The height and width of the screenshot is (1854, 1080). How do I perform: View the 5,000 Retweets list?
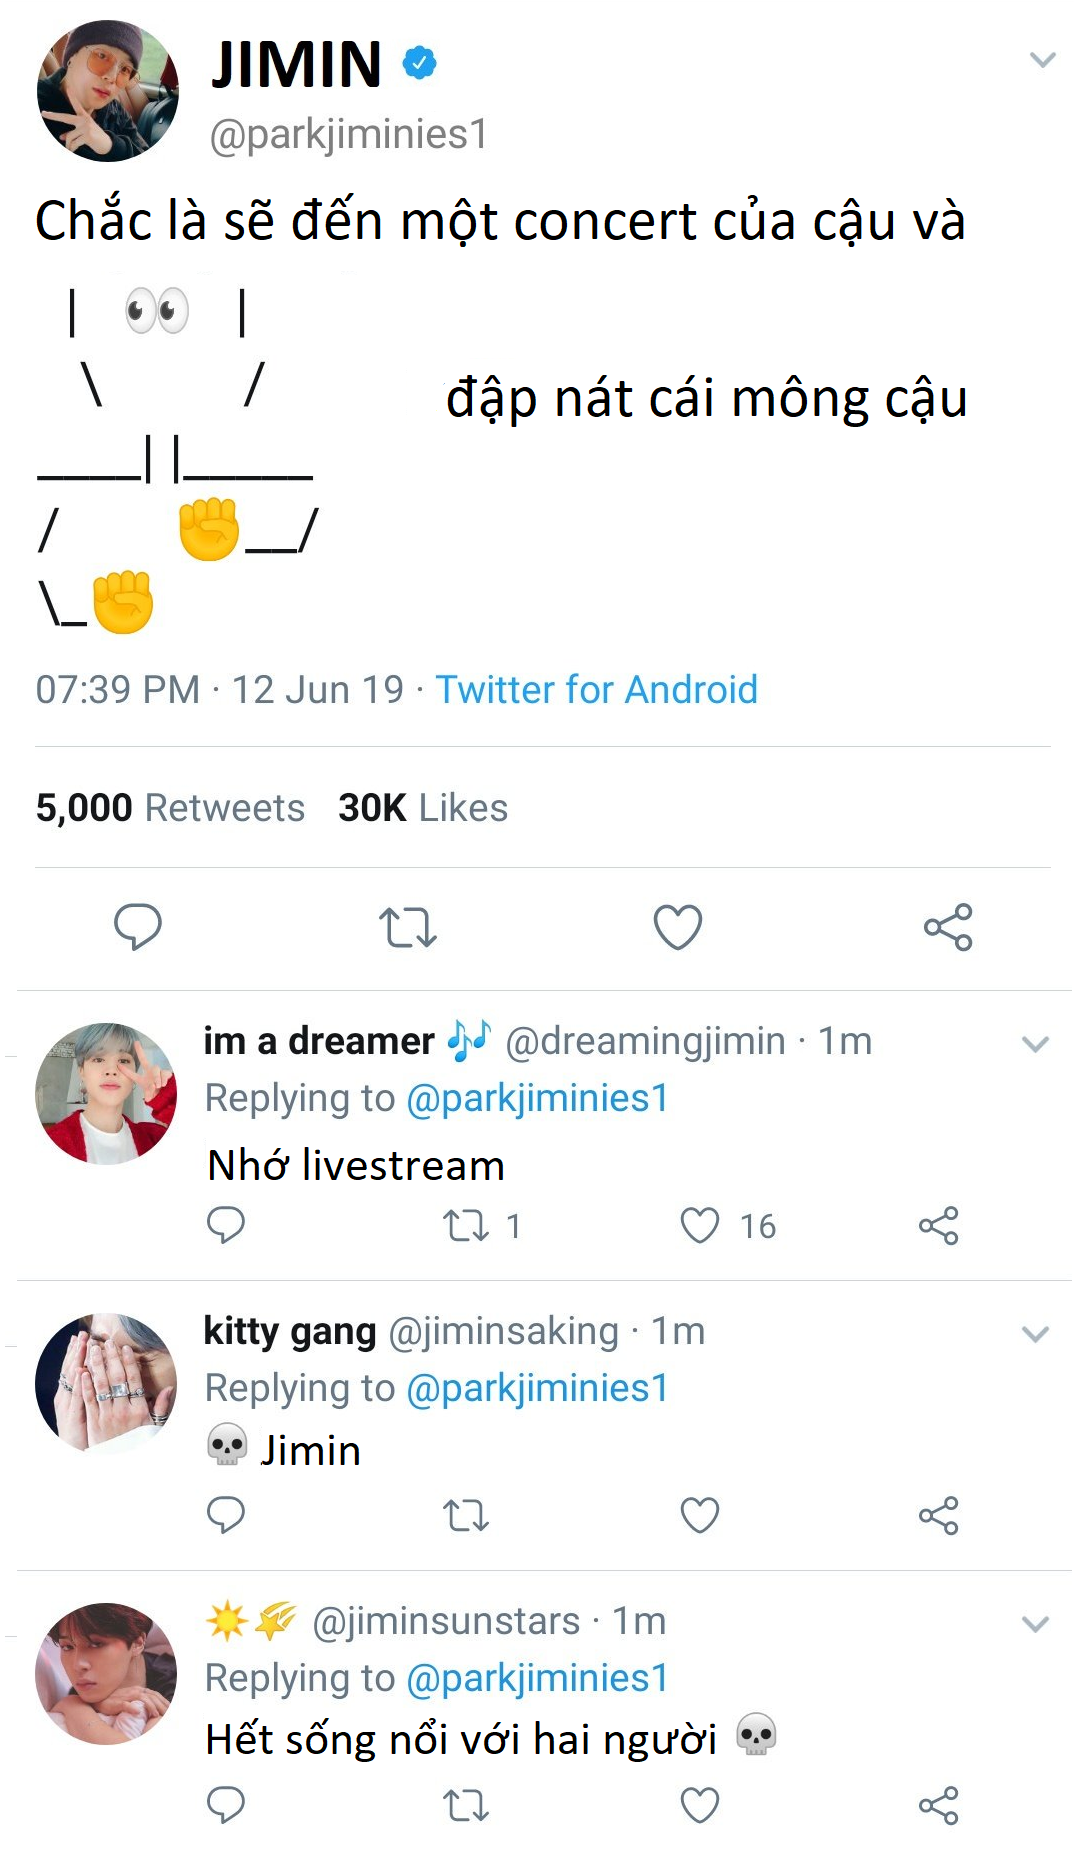pos(170,808)
